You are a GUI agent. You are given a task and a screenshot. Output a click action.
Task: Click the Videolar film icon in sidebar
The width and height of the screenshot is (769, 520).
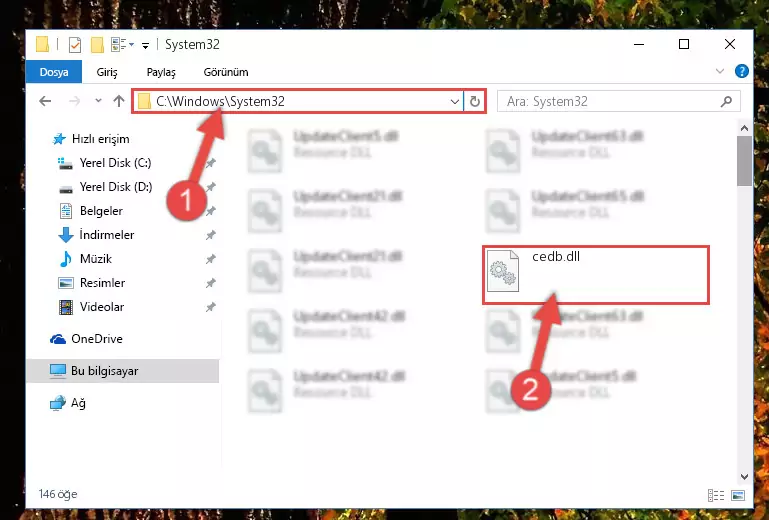pyautogui.click(x=66, y=307)
